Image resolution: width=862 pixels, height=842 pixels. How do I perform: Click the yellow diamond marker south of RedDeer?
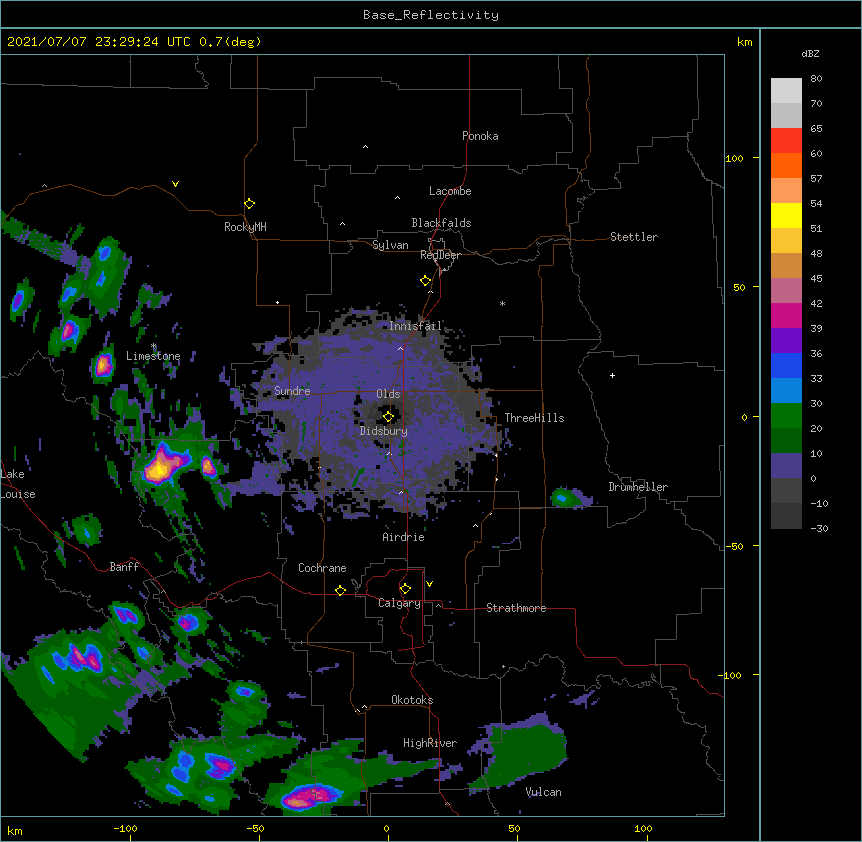(425, 281)
